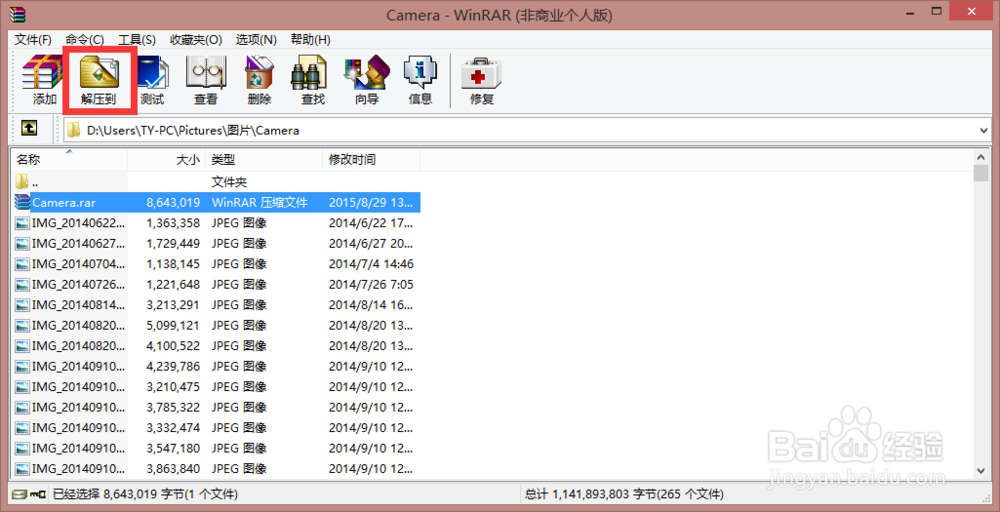Select the IMG_20140704 file row
The width and height of the screenshot is (1000, 512).
click(216, 263)
